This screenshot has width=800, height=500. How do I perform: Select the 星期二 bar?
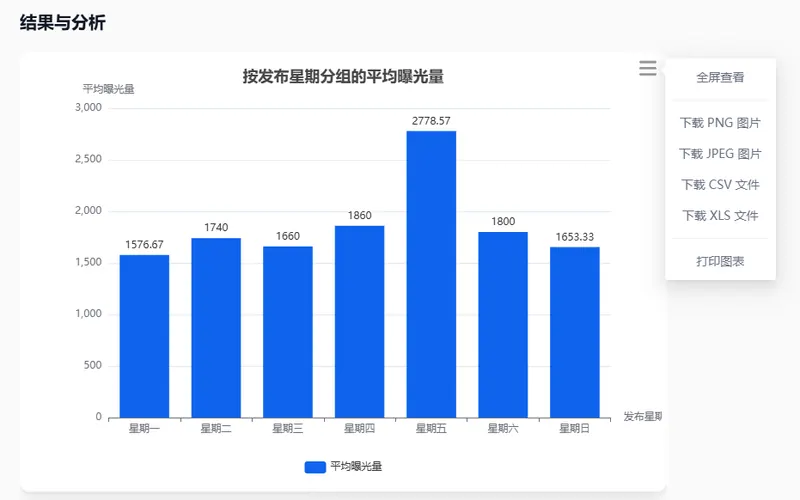[216, 328]
